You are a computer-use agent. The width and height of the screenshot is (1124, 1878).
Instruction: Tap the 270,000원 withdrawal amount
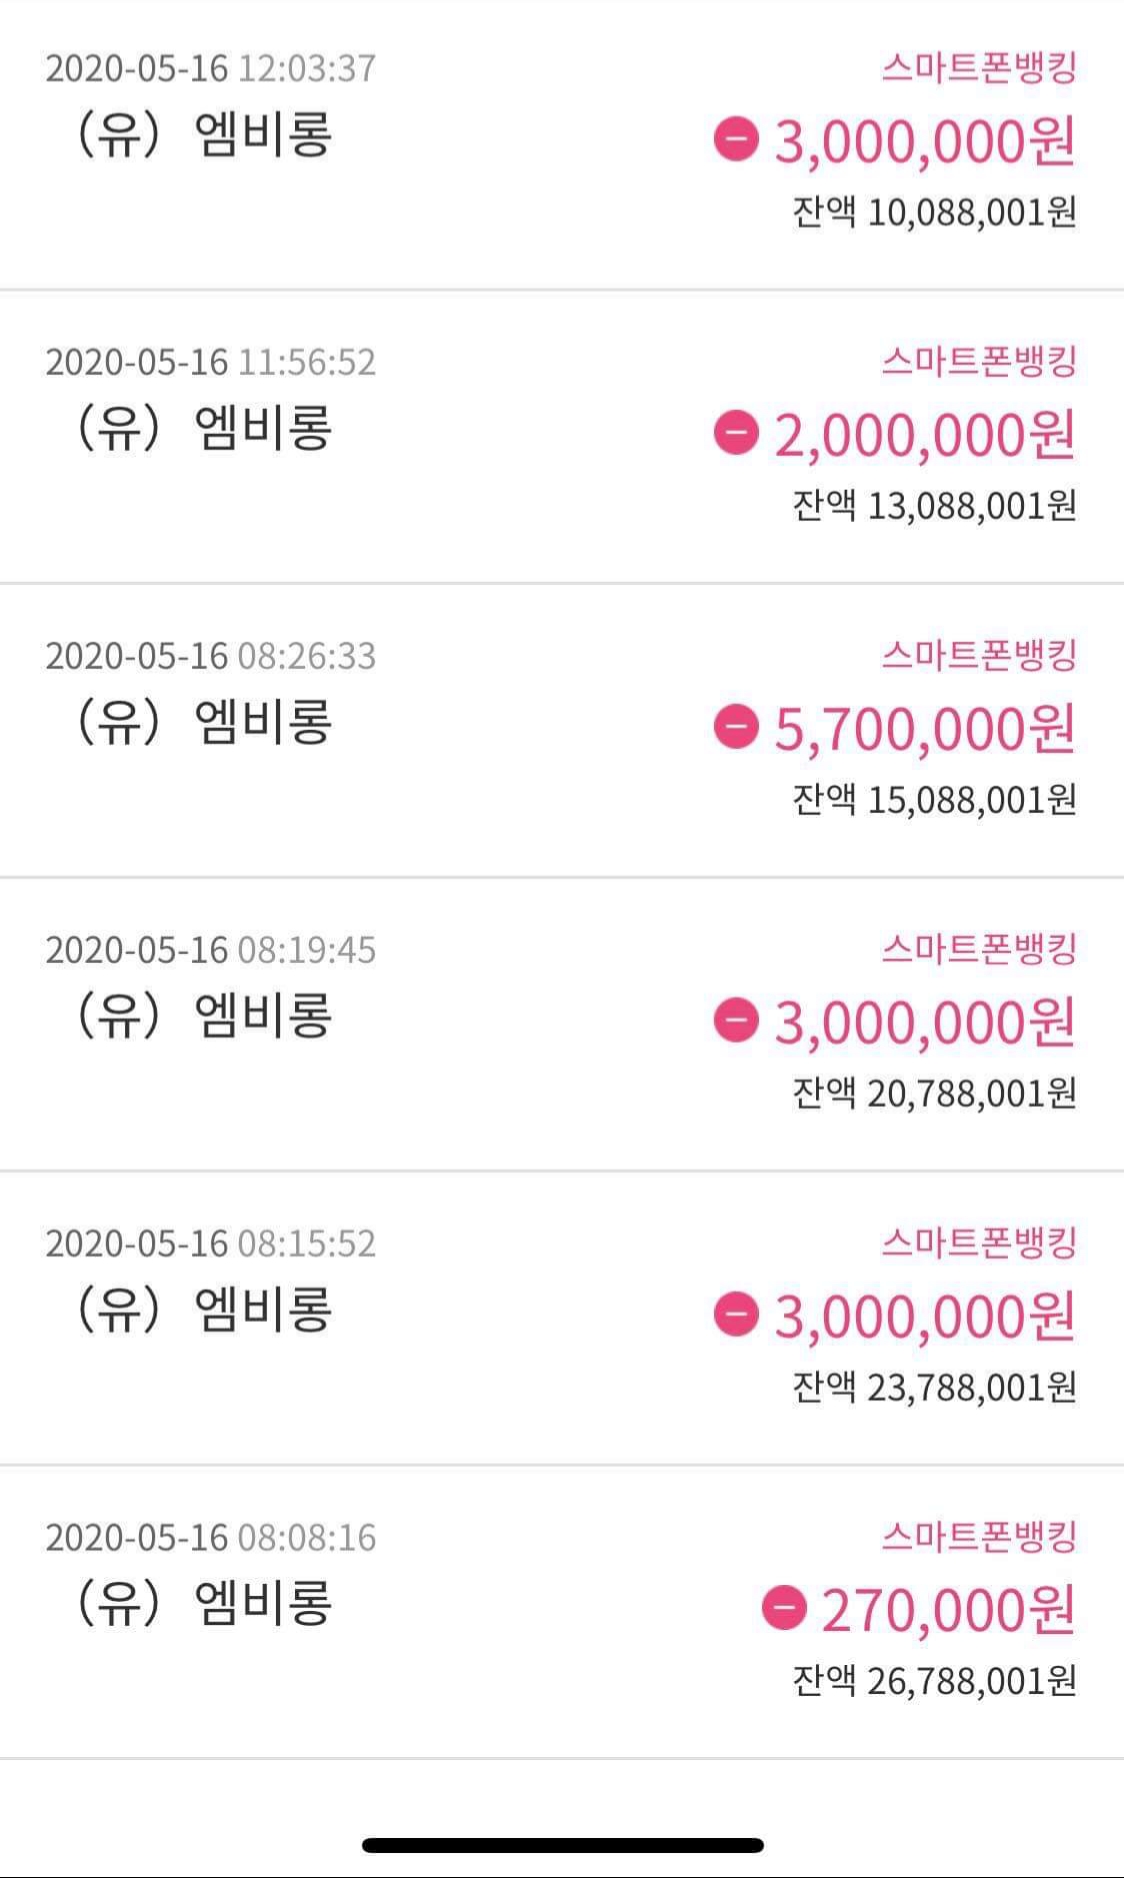coord(948,1609)
